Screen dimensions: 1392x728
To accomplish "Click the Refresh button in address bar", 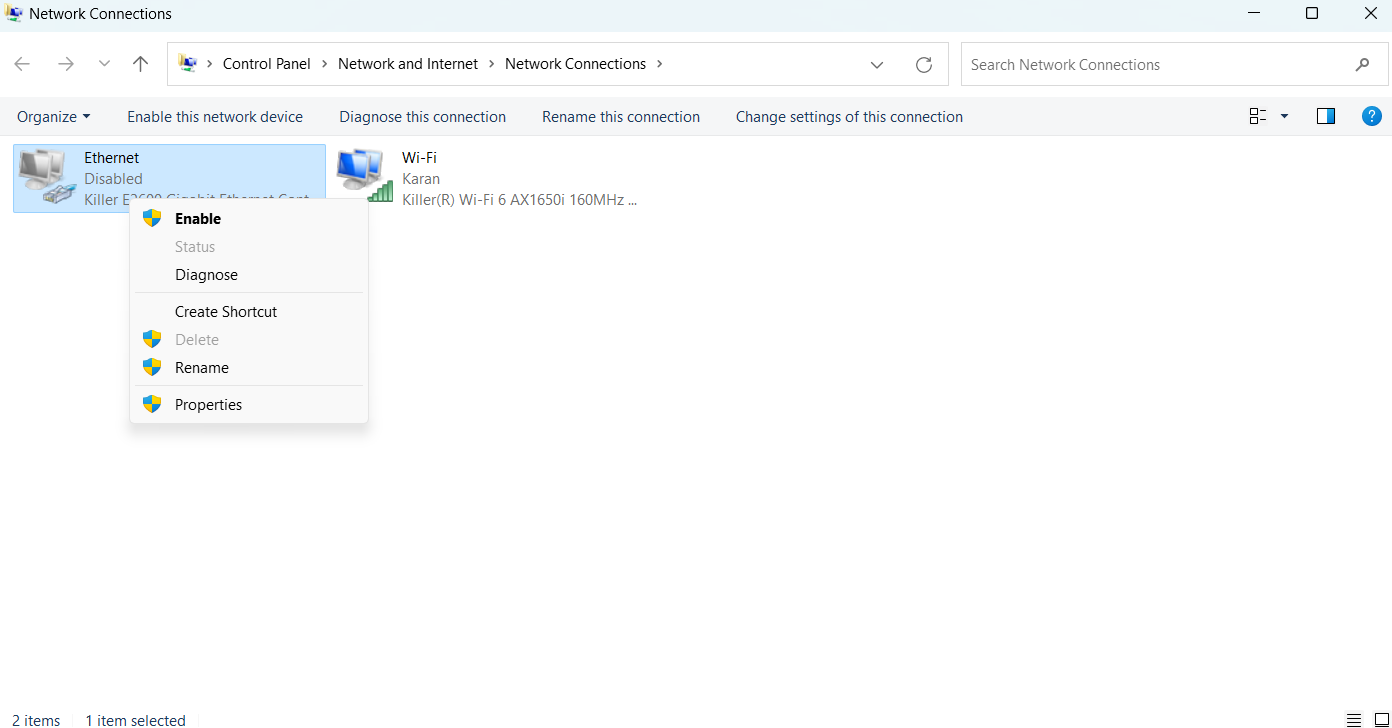I will (924, 65).
